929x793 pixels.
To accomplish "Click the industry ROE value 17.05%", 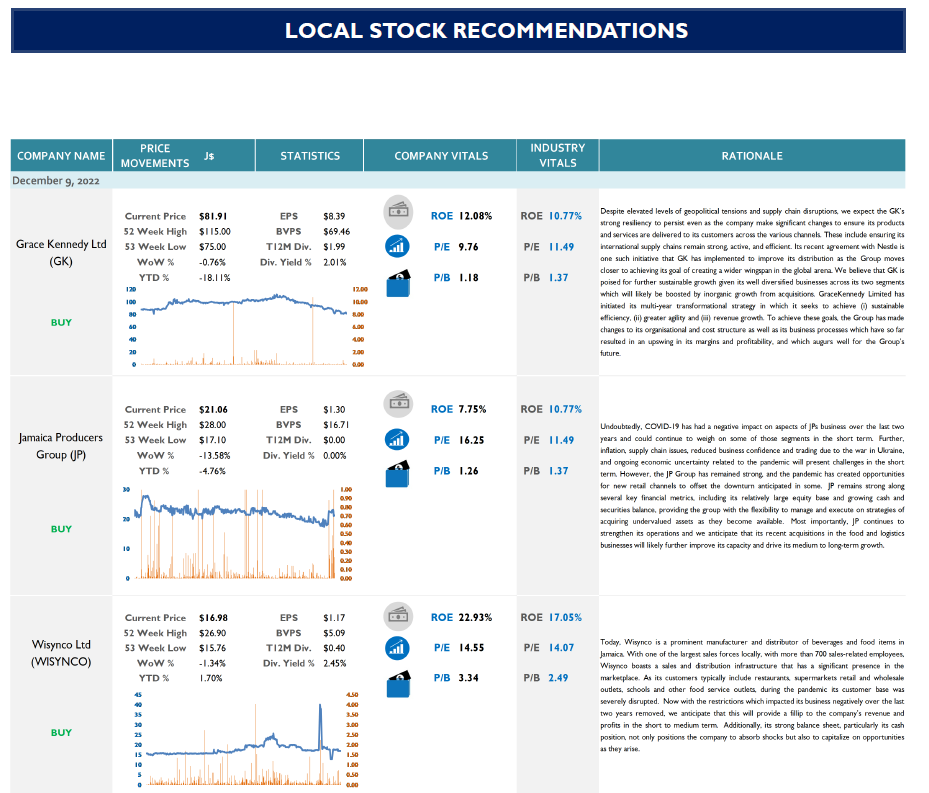I will [565, 617].
